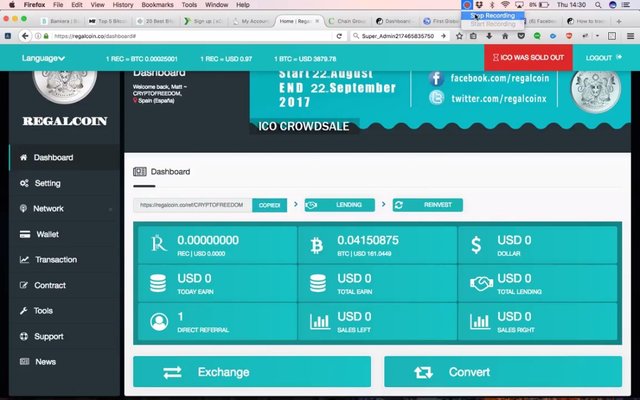Click the Exchange button
The height and width of the screenshot is (400, 640).
[x=252, y=372]
